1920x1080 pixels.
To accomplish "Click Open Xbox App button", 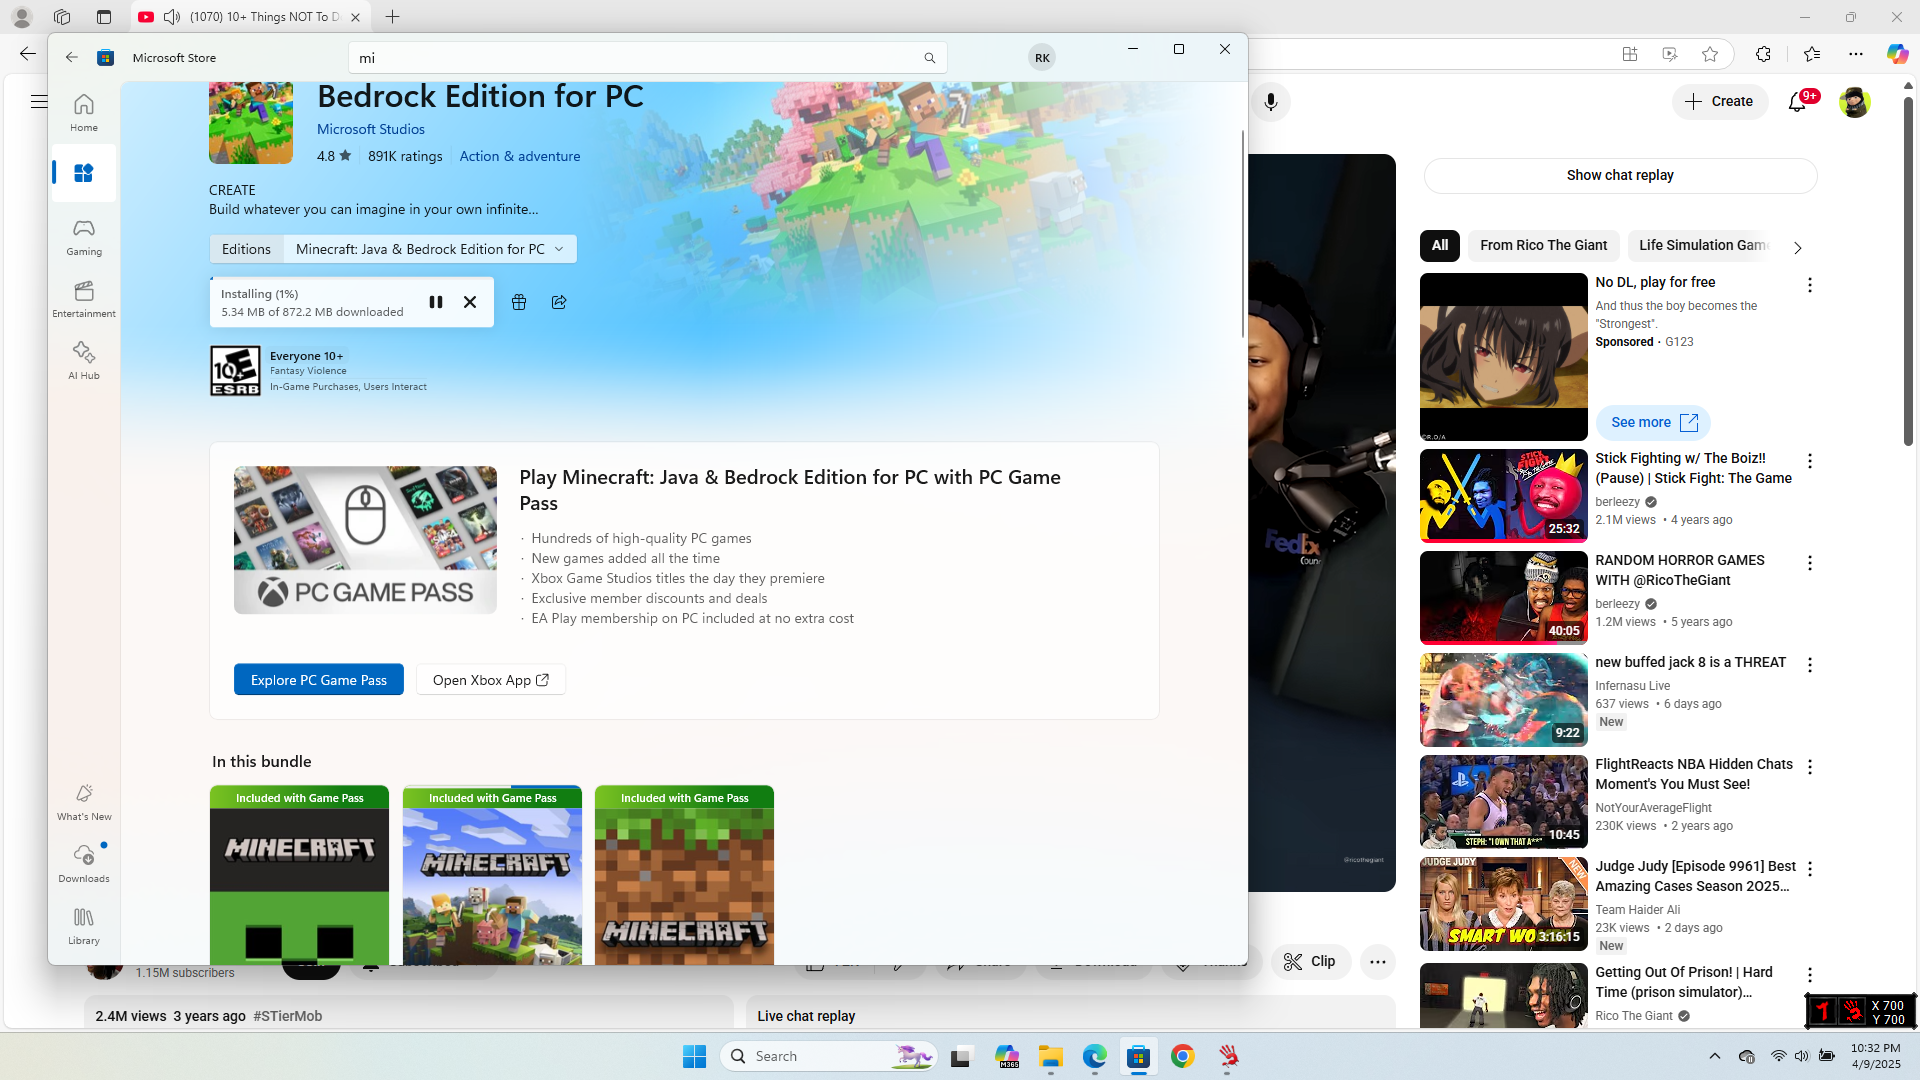I will (x=491, y=680).
